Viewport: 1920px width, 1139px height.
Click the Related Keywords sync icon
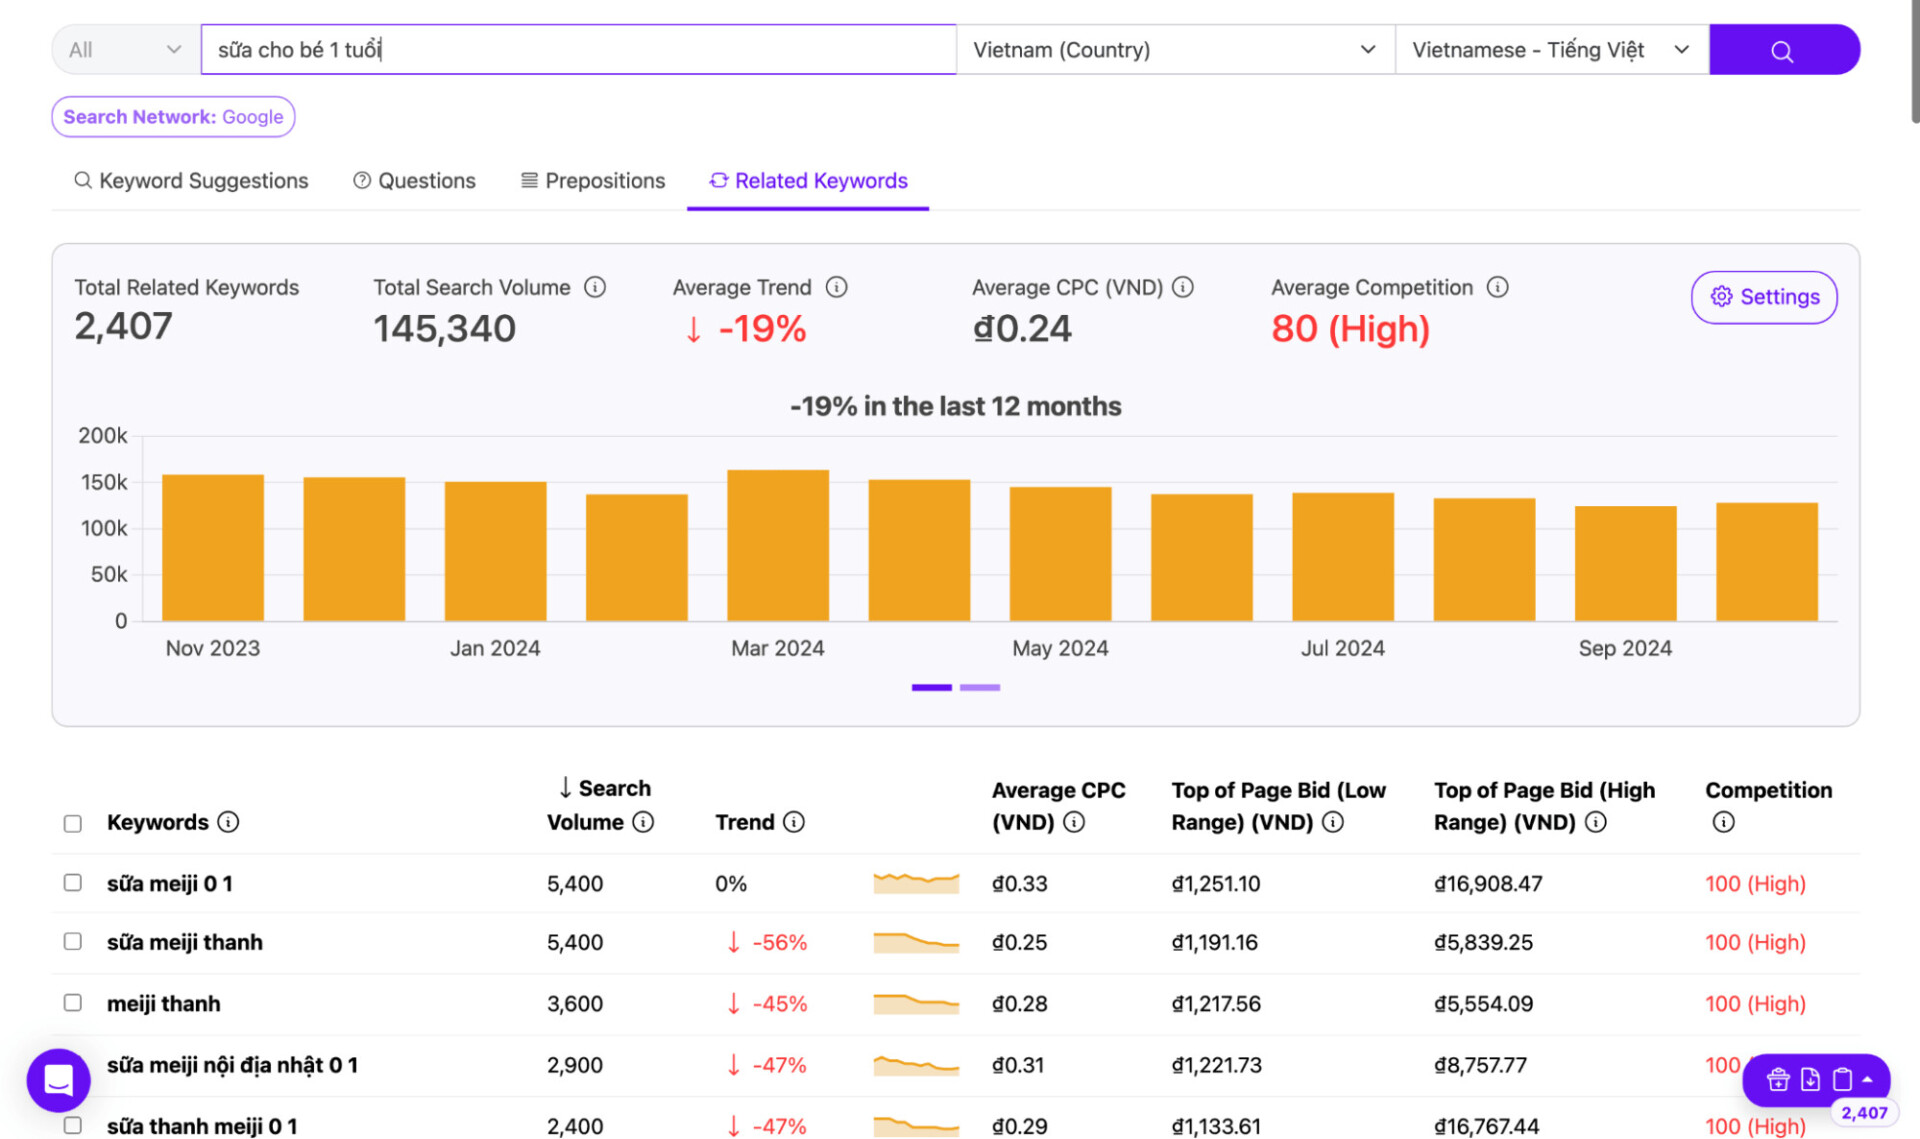[x=717, y=179]
